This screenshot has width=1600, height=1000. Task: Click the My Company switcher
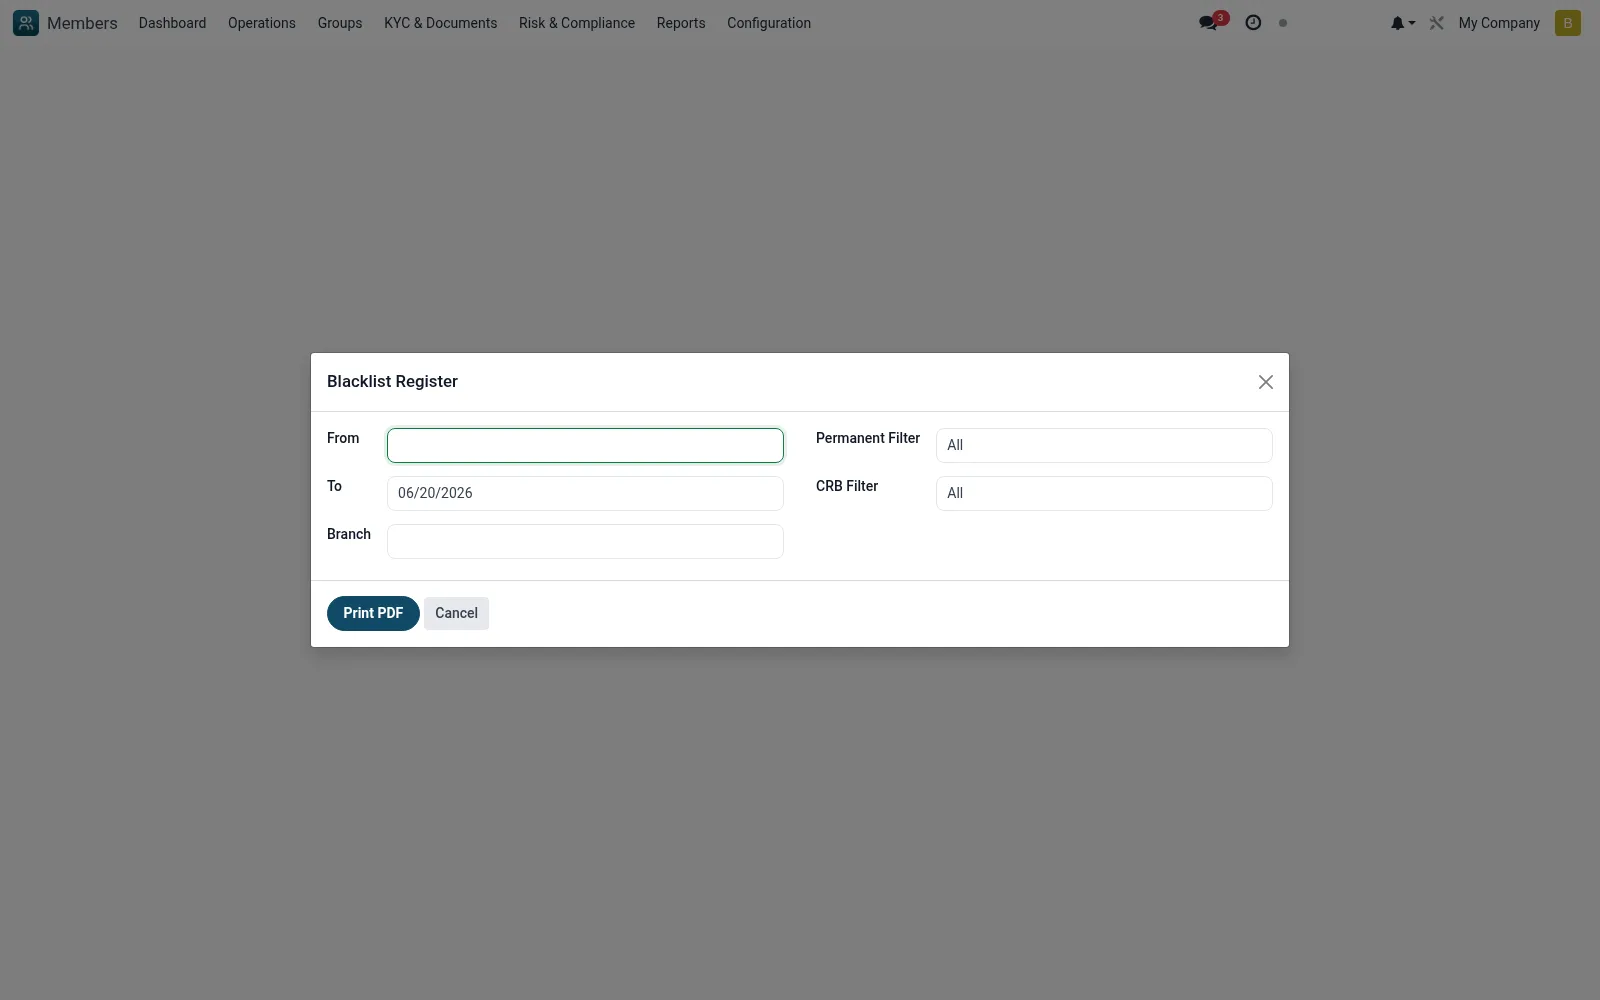[1499, 23]
